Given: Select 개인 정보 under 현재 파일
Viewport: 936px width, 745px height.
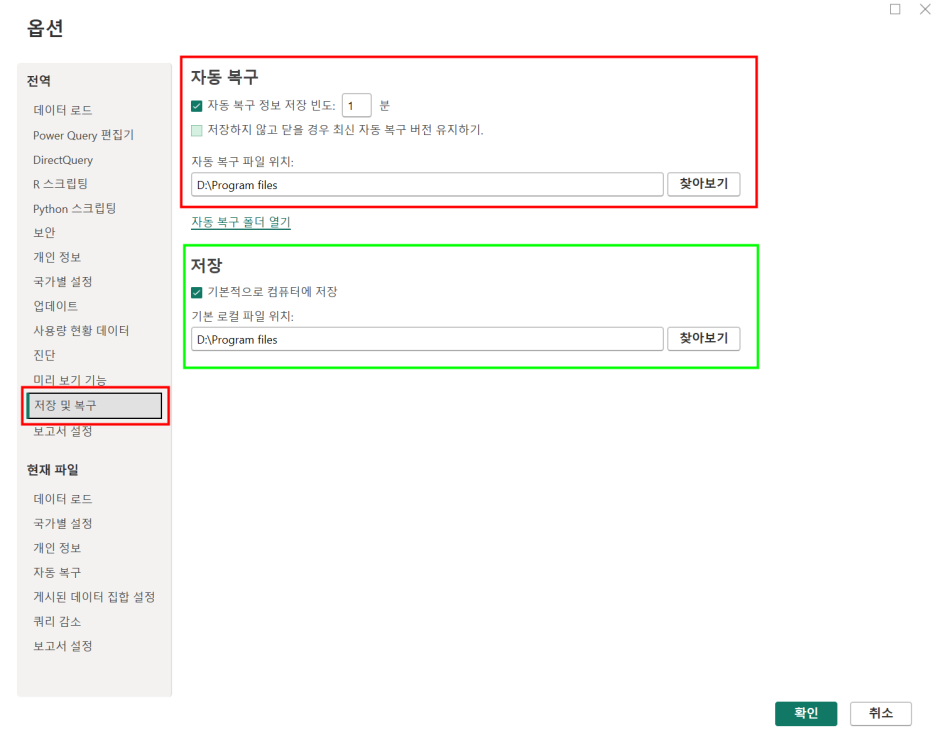Looking at the screenshot, I should coord(57,548).
